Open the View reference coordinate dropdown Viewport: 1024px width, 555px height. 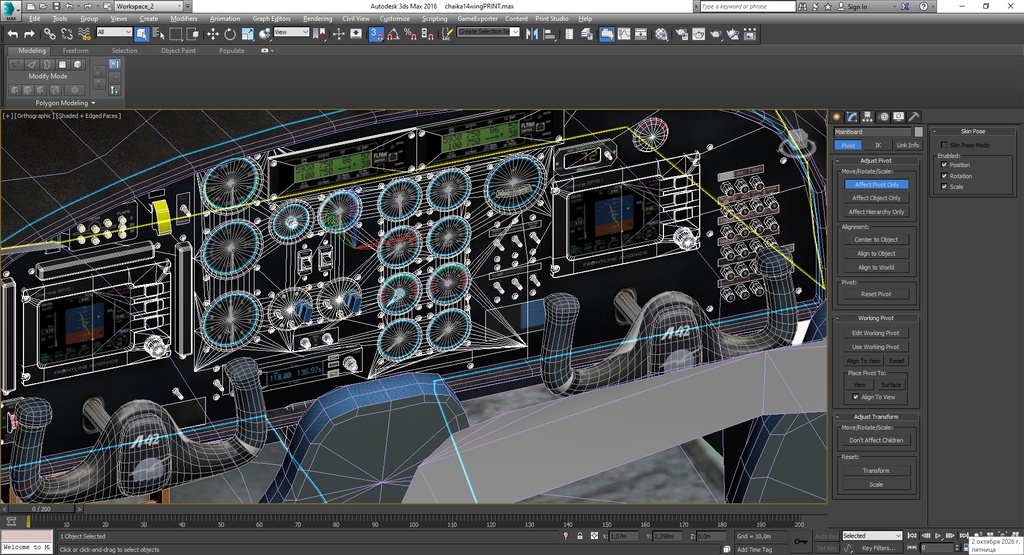pyautogui.click(x=291, y=32)
